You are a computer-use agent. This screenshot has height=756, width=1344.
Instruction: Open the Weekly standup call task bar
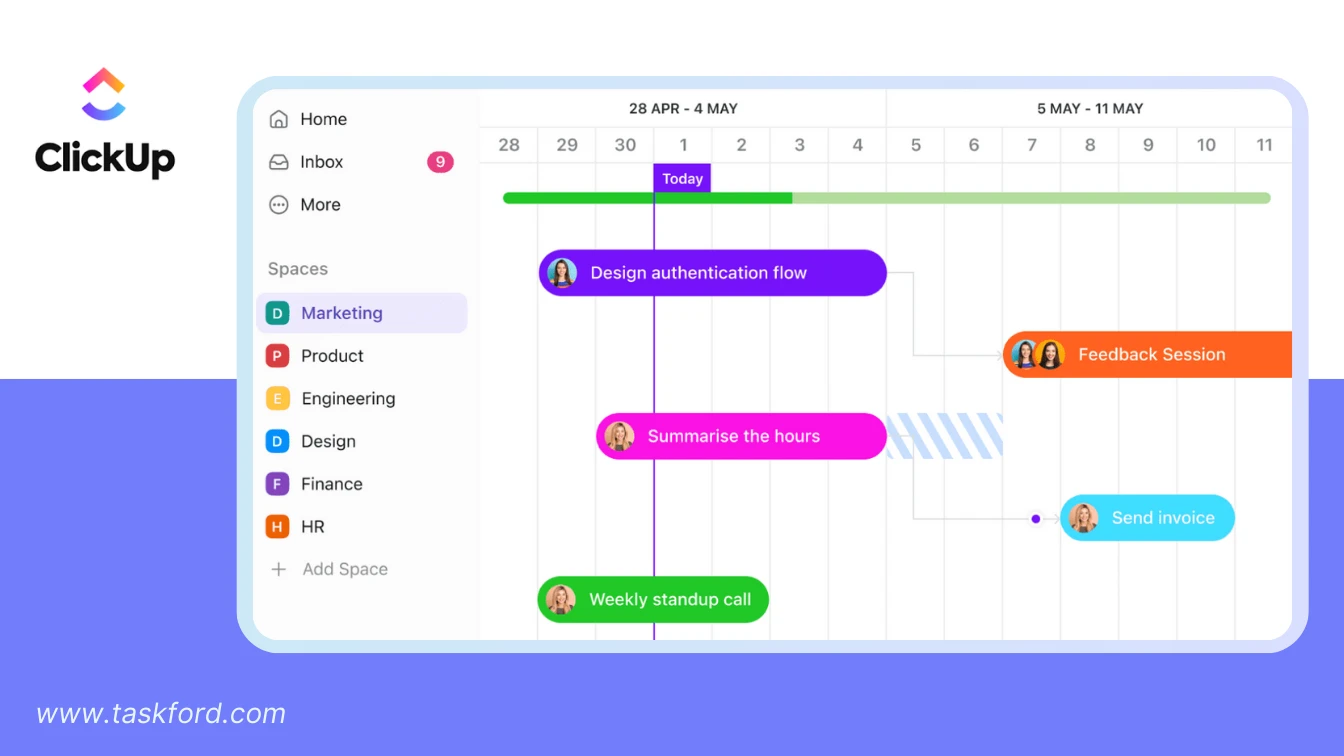(653, 600)
